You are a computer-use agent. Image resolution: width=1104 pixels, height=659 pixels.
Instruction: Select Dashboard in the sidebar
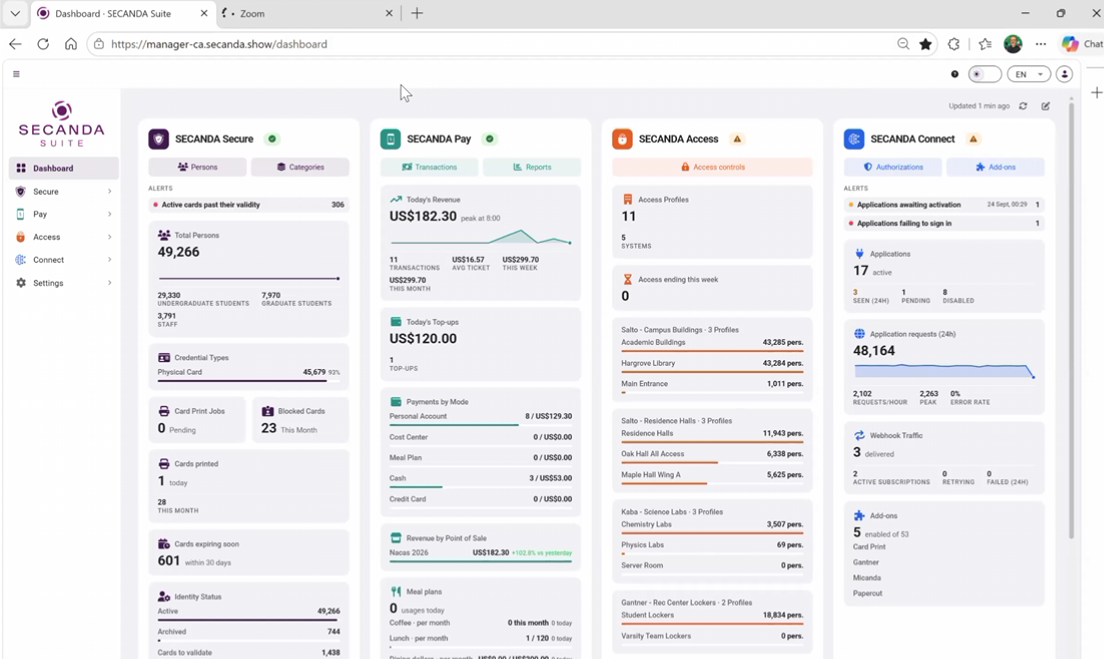coord(63,168)
